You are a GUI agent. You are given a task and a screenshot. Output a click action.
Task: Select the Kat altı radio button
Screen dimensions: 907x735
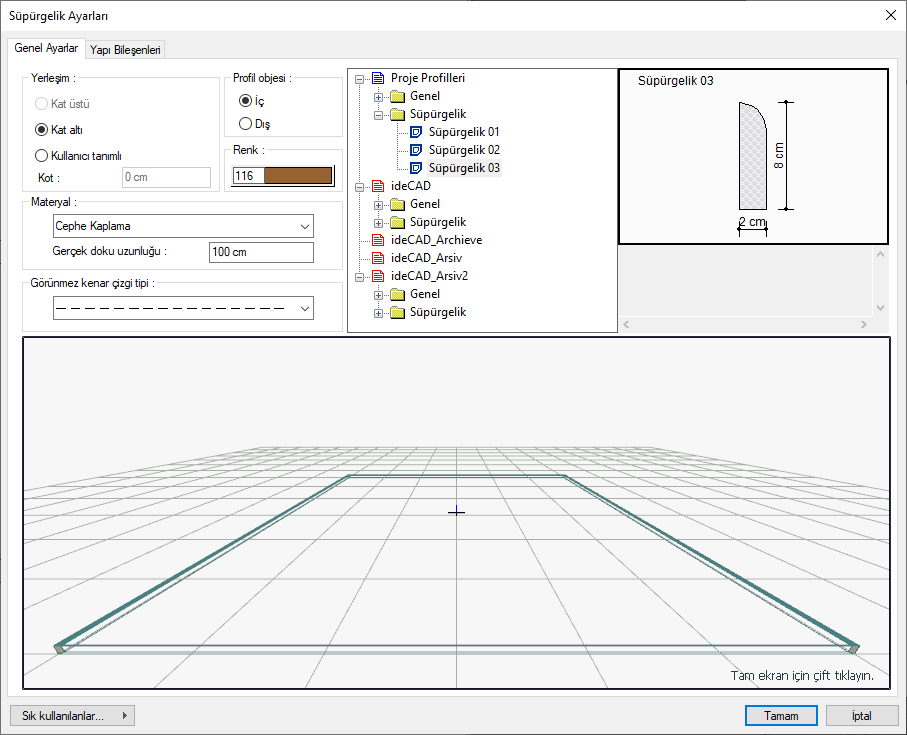click(41, 129)
